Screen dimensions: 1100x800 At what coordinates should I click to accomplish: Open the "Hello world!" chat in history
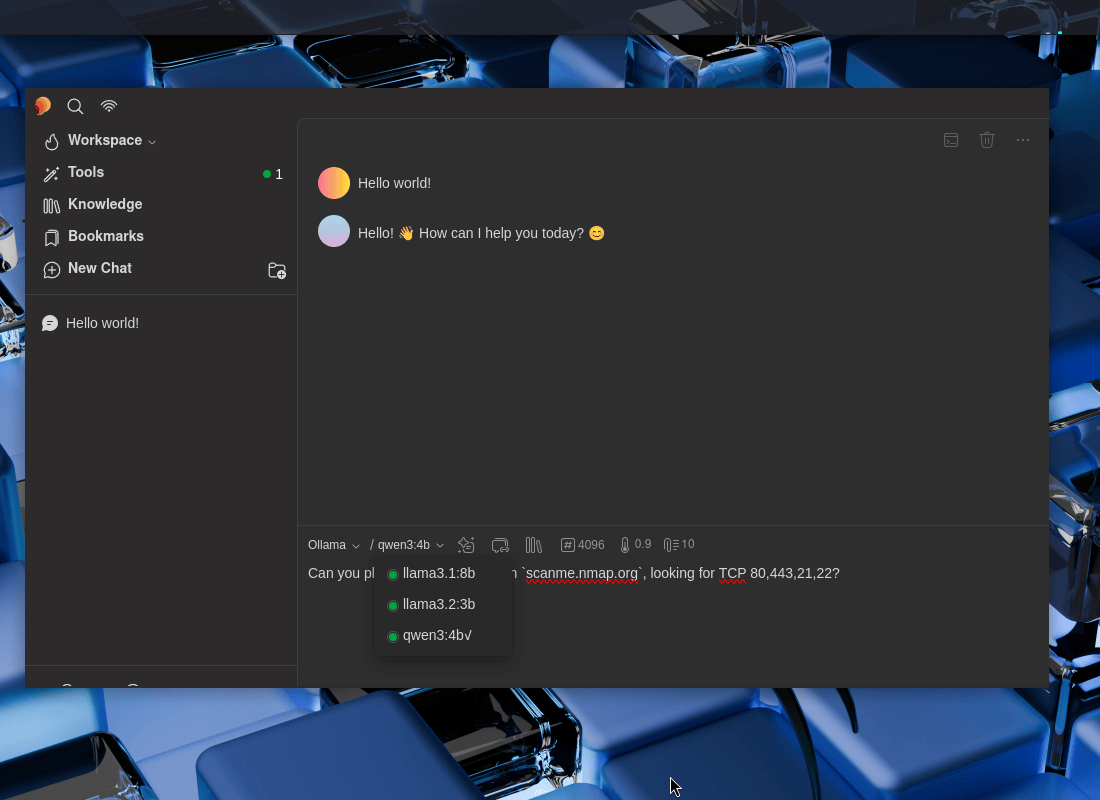click(x=102, y=323)
